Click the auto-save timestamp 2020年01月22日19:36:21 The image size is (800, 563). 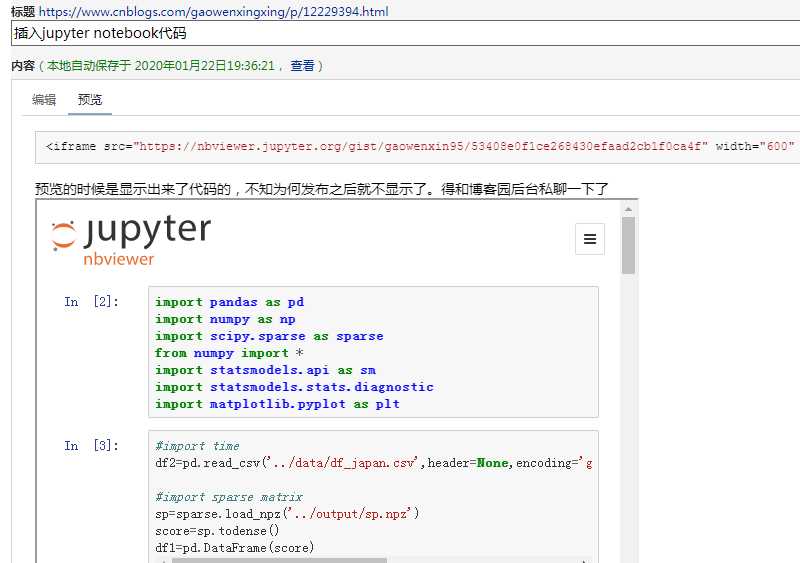[205, 65]
